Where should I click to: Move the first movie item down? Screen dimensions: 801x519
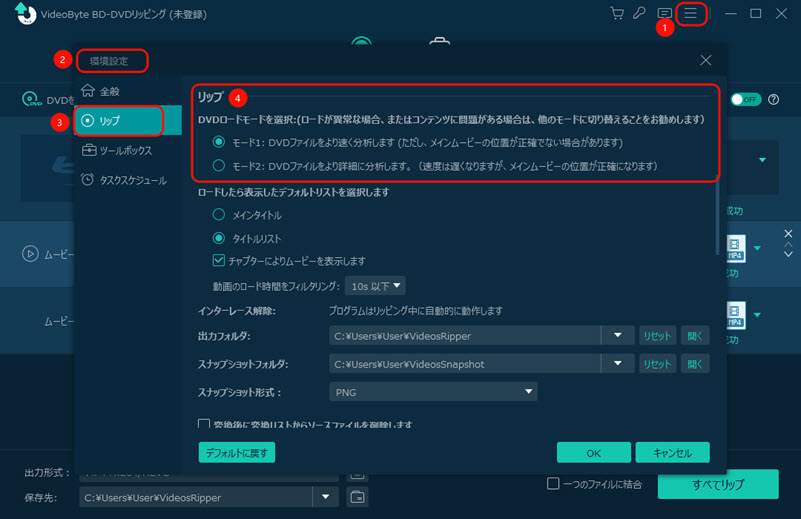pyautogui.click(x=788, y=254)
